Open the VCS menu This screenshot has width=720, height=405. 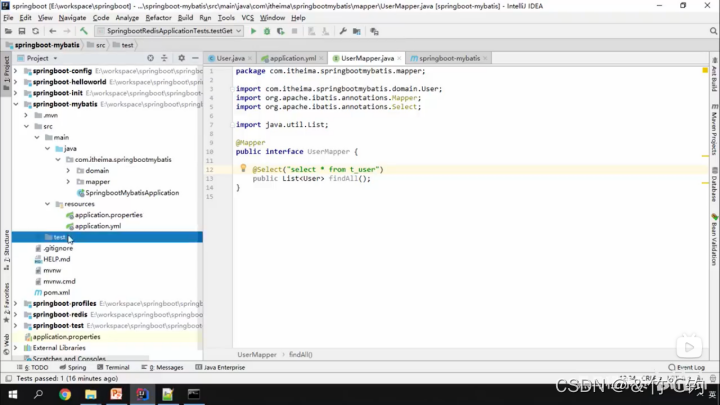point(247,17)
